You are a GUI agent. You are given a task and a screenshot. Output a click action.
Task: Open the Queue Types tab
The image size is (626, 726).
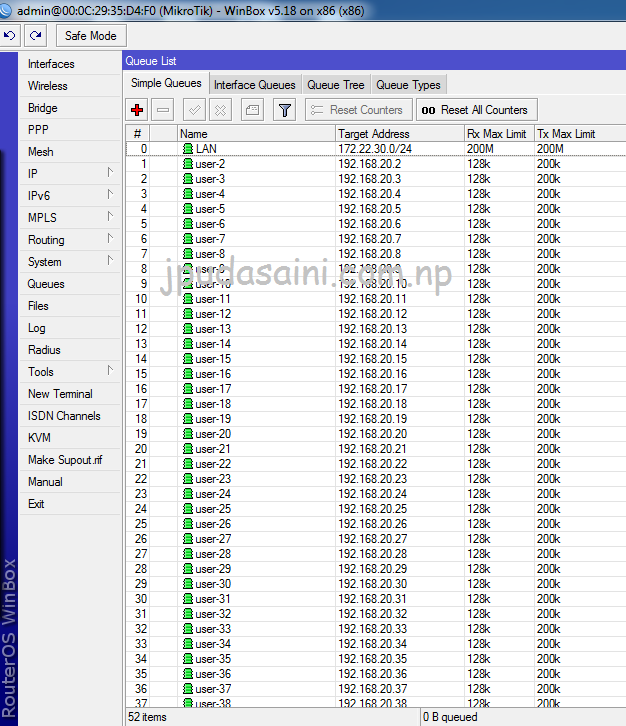(408, 85)
